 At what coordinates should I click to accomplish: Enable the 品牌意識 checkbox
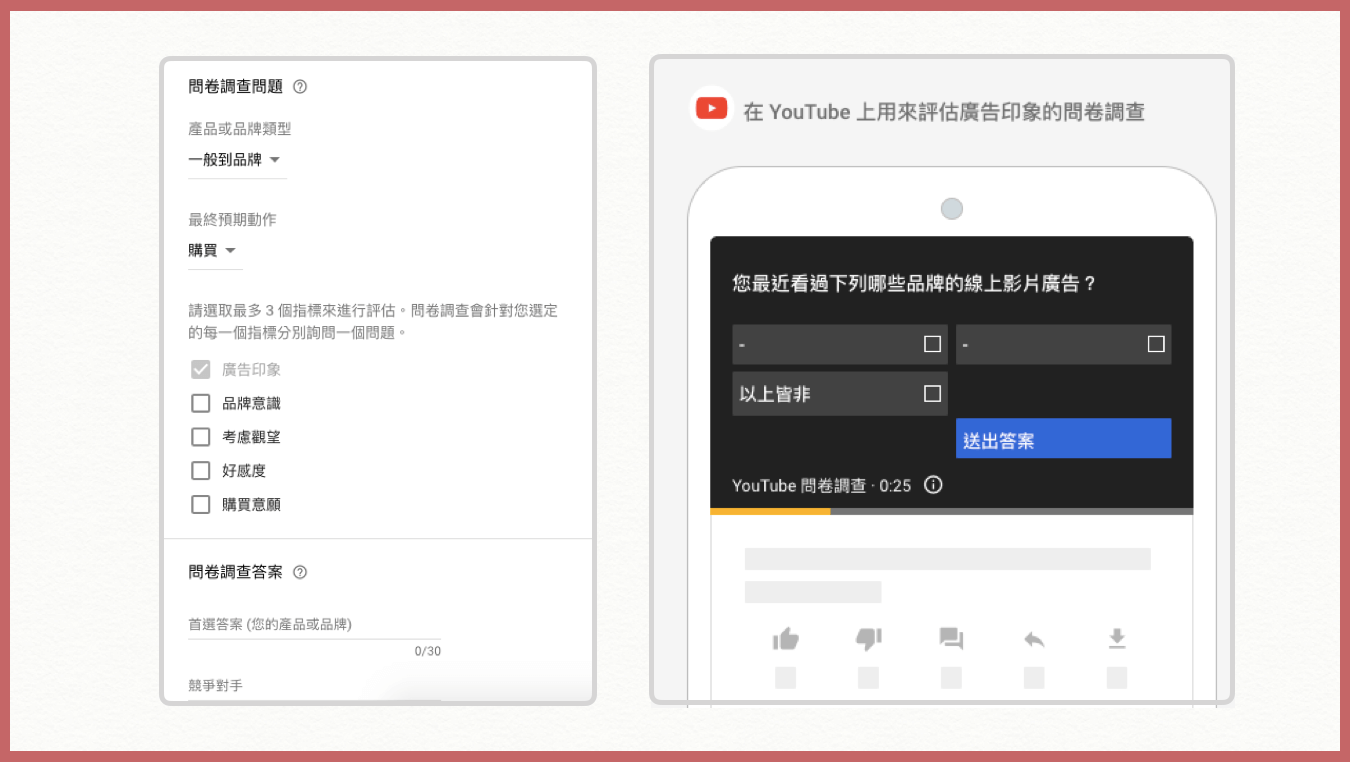201,403
